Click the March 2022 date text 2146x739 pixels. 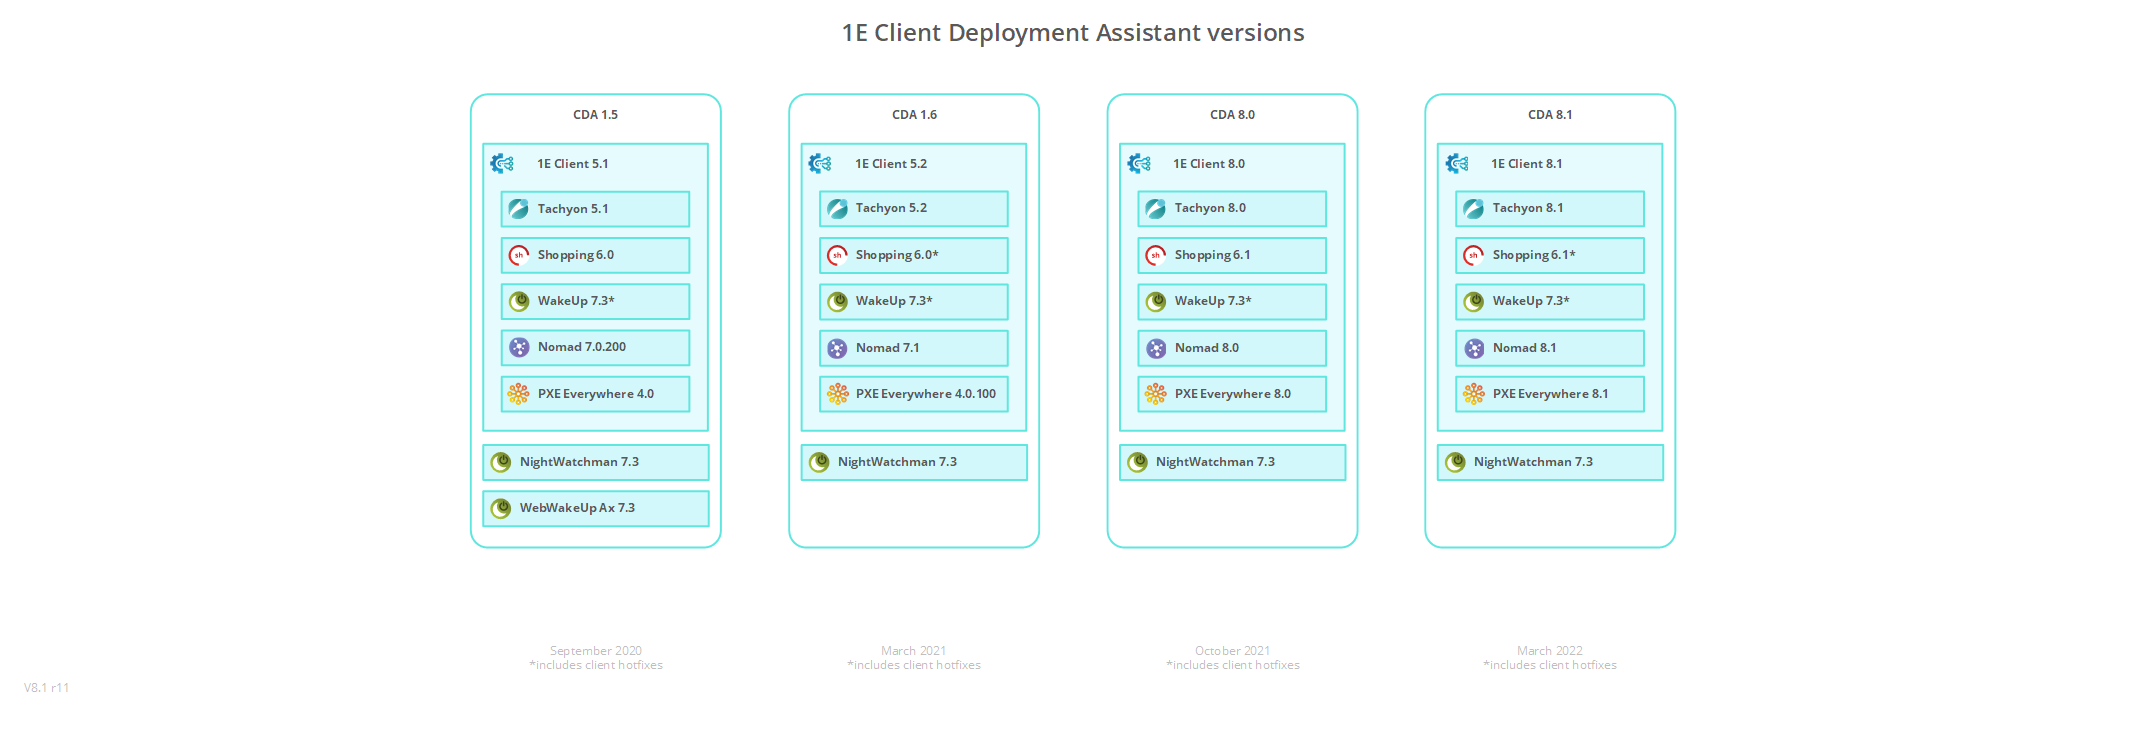pos(1549,651)
